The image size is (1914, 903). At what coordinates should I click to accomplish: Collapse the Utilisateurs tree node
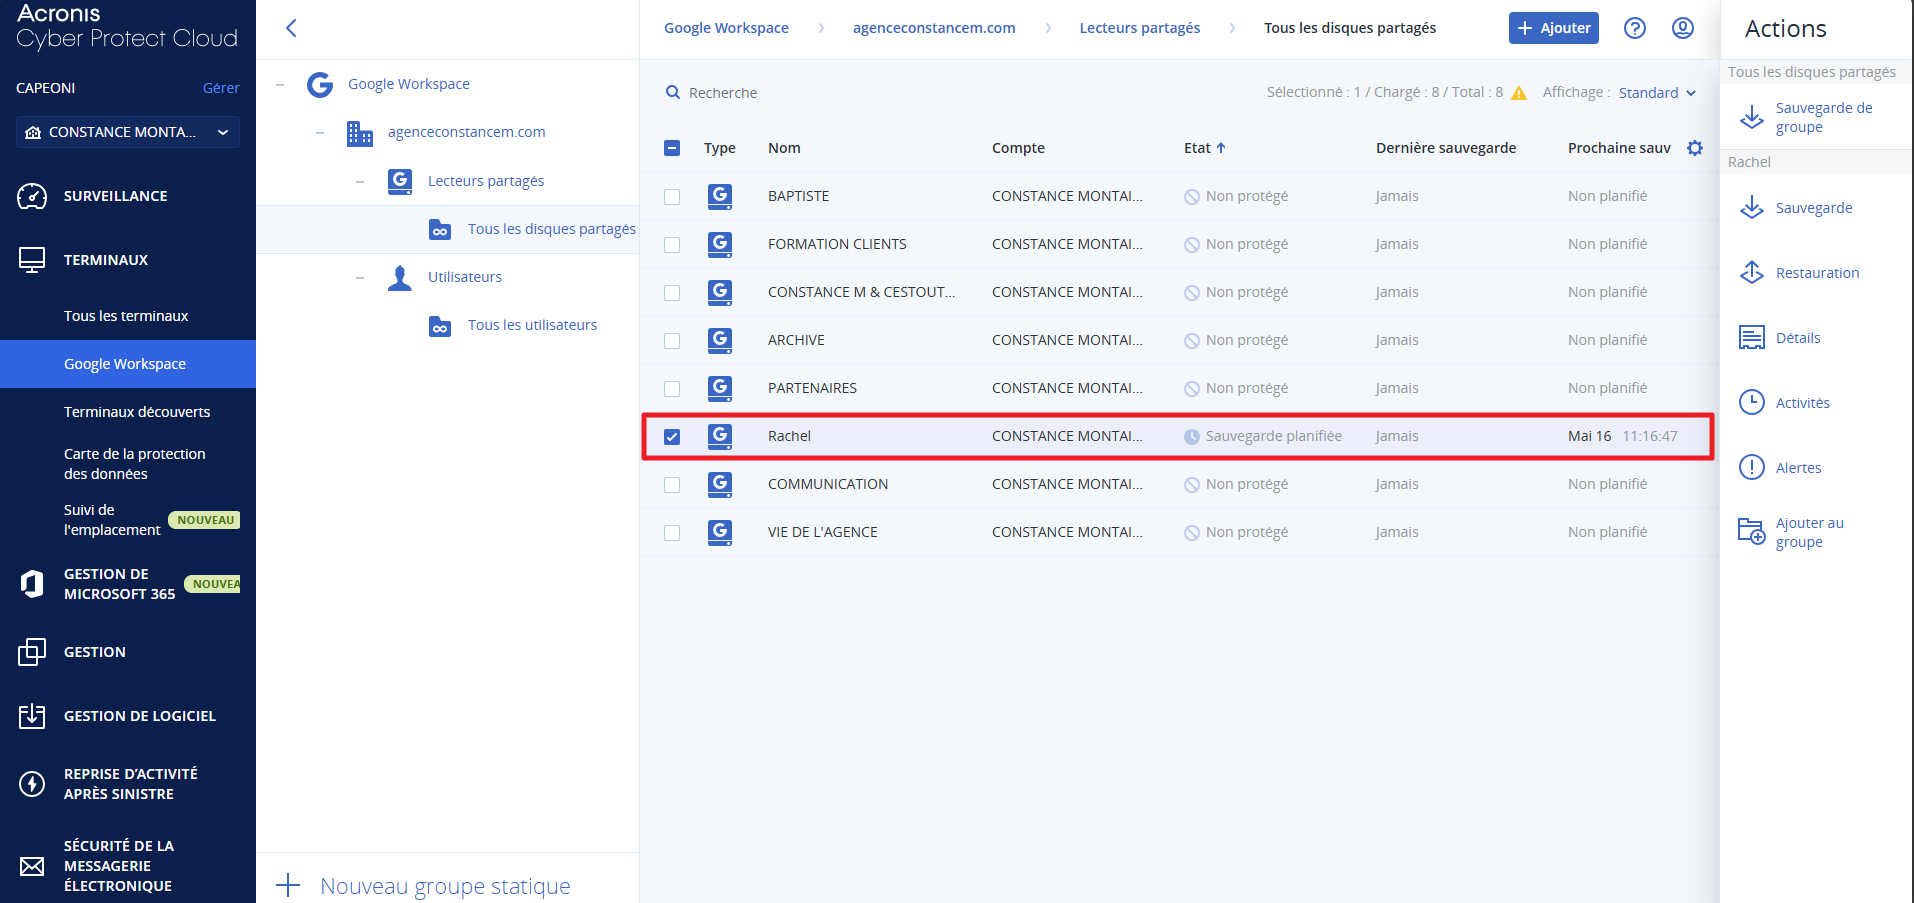pos(360,278)
